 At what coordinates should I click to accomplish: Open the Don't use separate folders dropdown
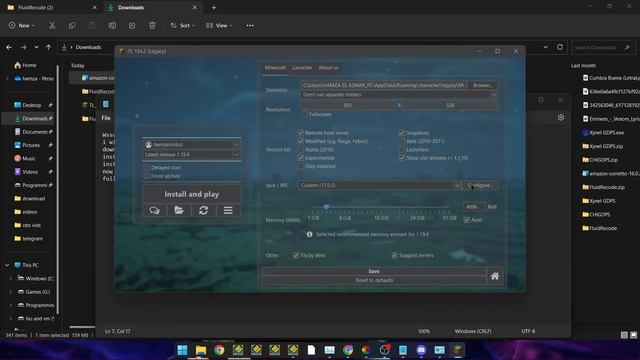pyautogui.click(x=399, y=95)
